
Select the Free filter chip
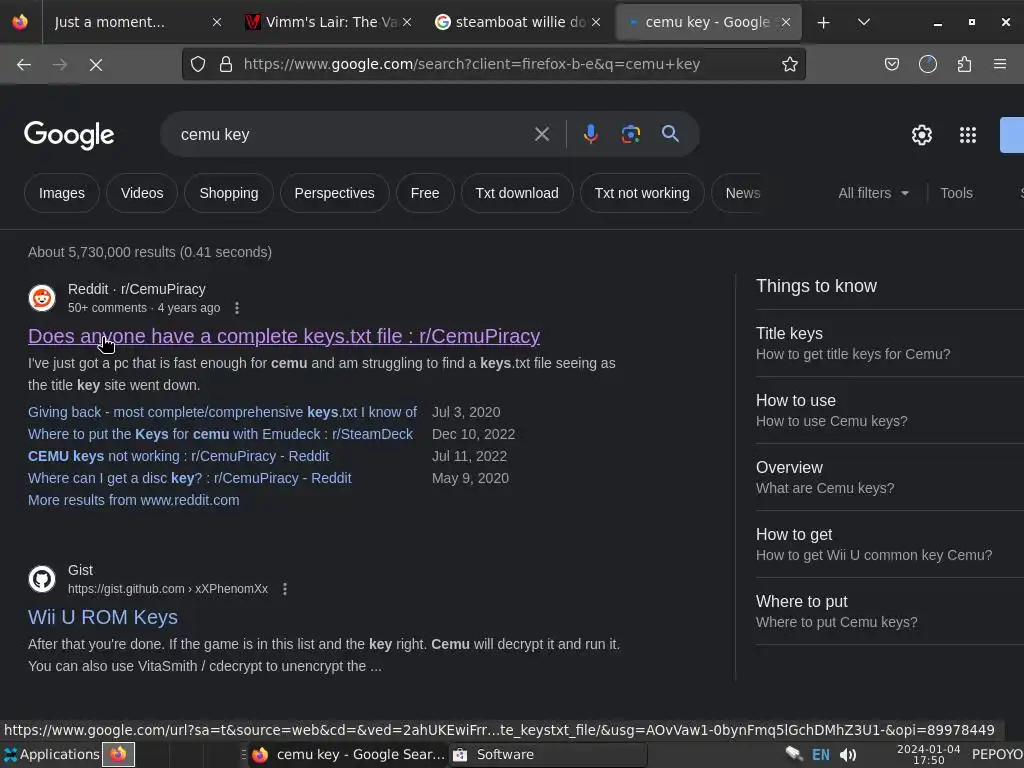coord(424,193)
